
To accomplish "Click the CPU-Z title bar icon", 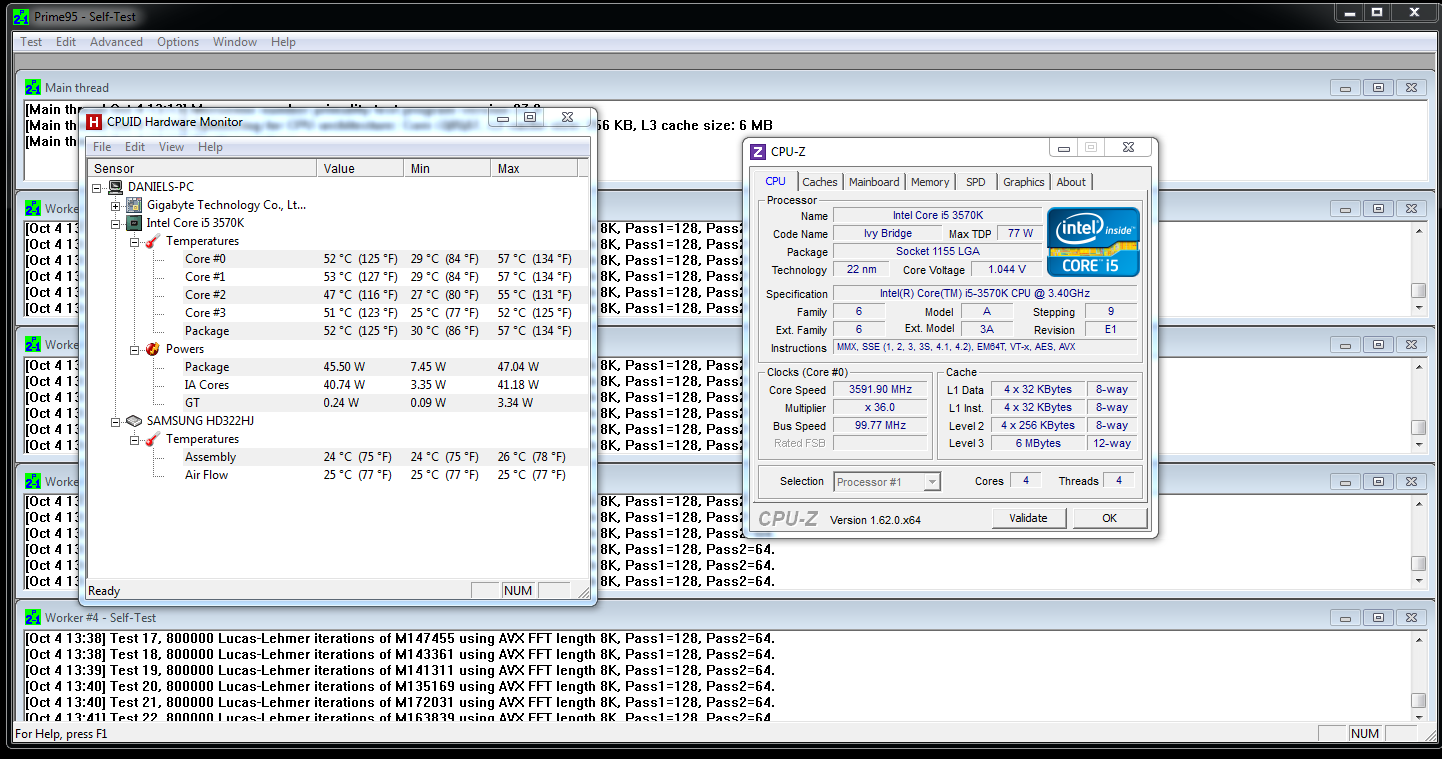I will 758,152.
